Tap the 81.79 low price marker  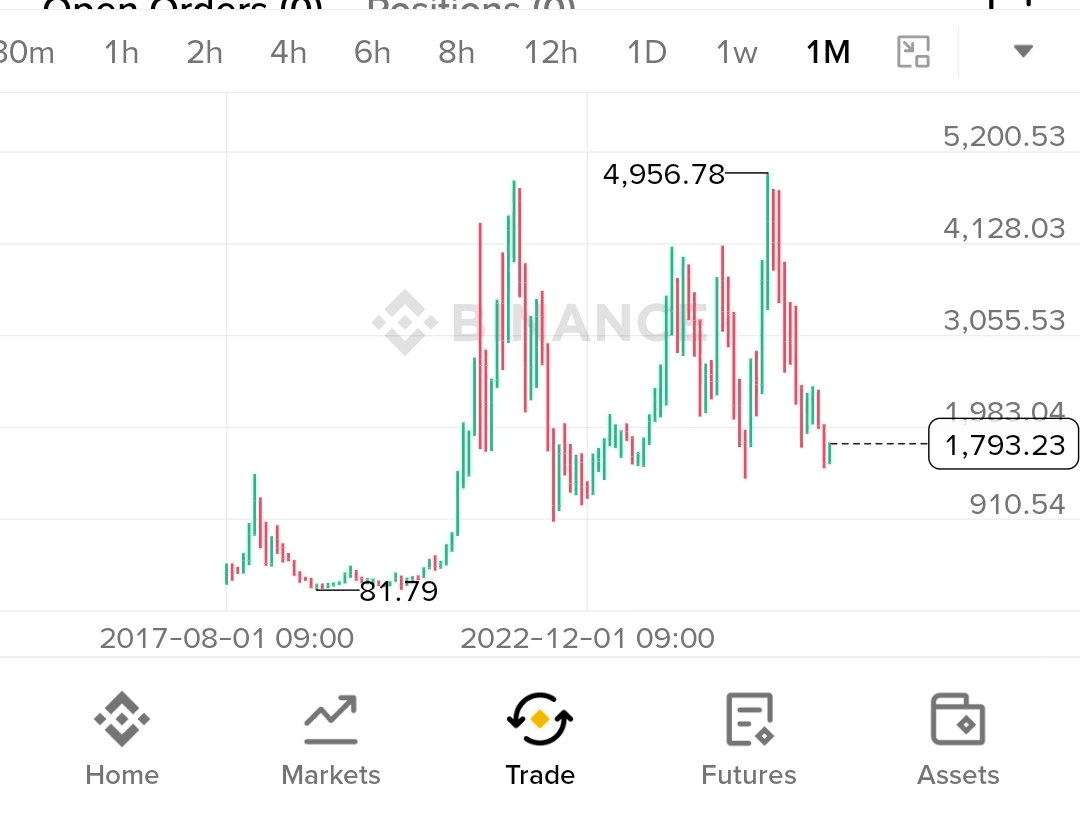coord(399,592)
